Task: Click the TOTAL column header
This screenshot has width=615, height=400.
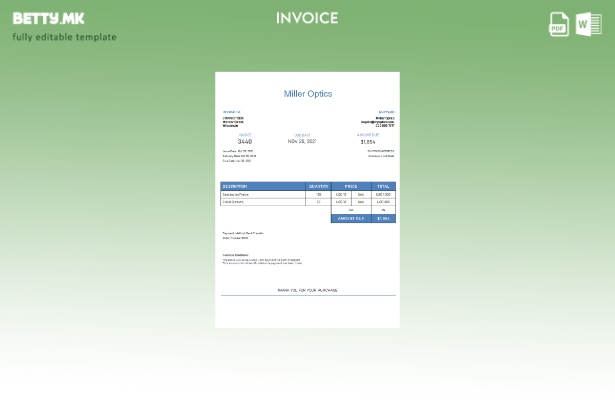Action: tap(383, 186)
